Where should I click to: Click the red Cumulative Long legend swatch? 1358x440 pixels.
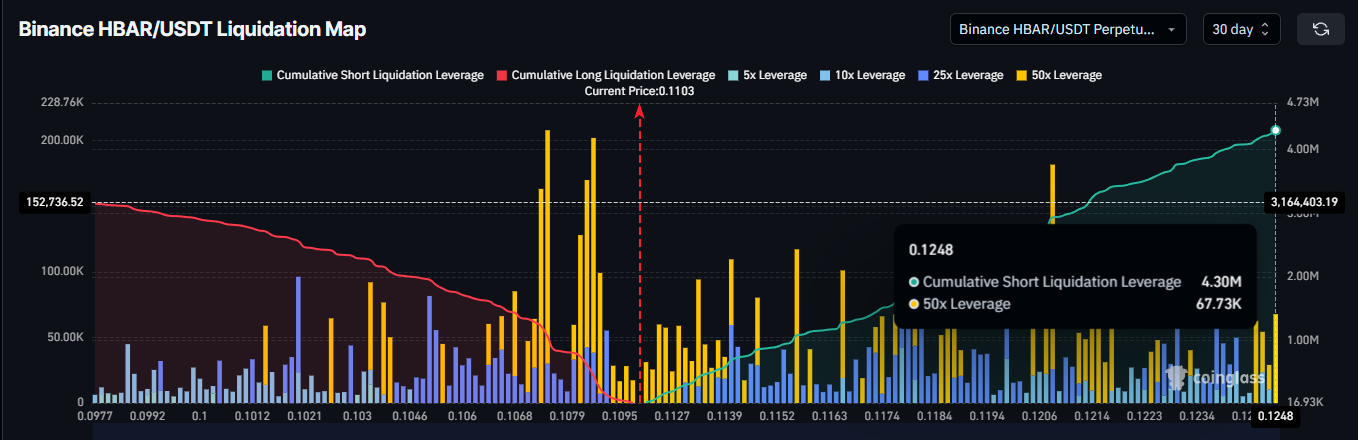[502, 75]
